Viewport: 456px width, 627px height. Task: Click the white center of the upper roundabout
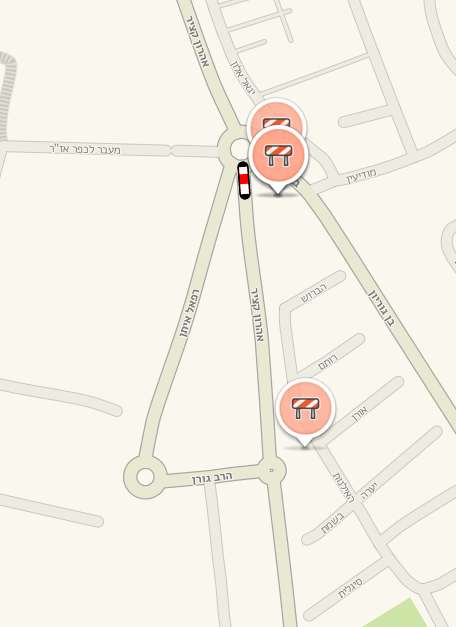240,148
